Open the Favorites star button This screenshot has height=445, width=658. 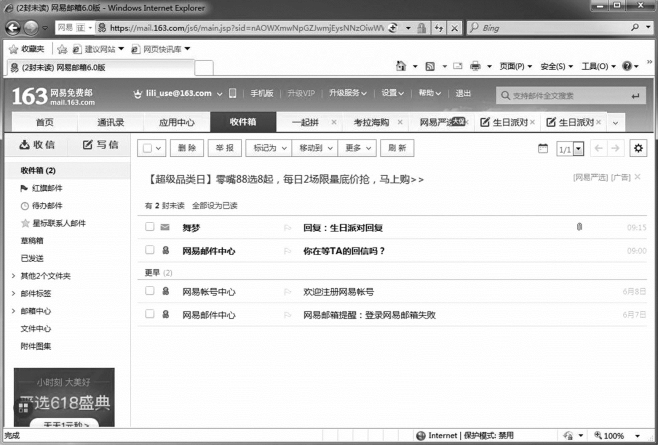(26, 49)
